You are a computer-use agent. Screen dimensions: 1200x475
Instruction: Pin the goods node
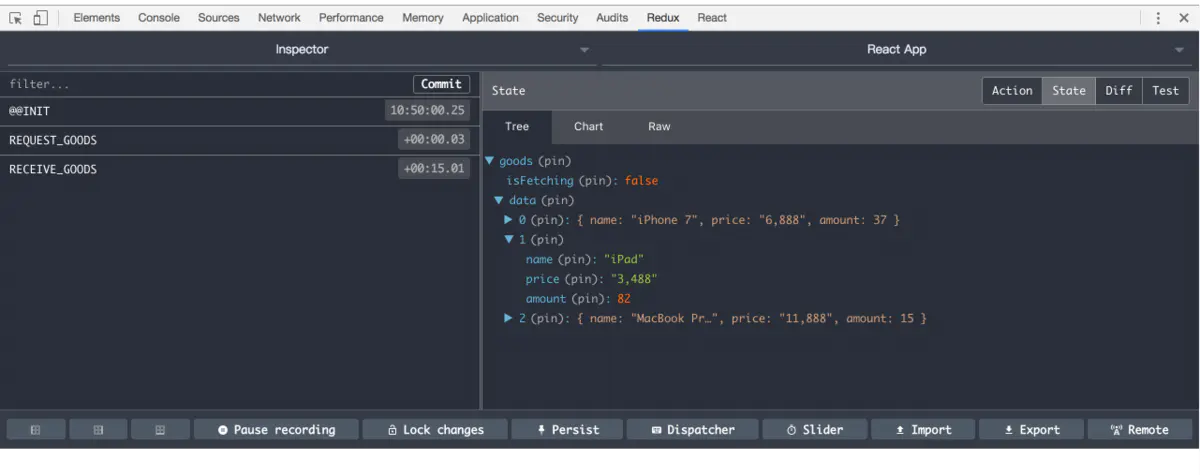[x=554, y=161]
